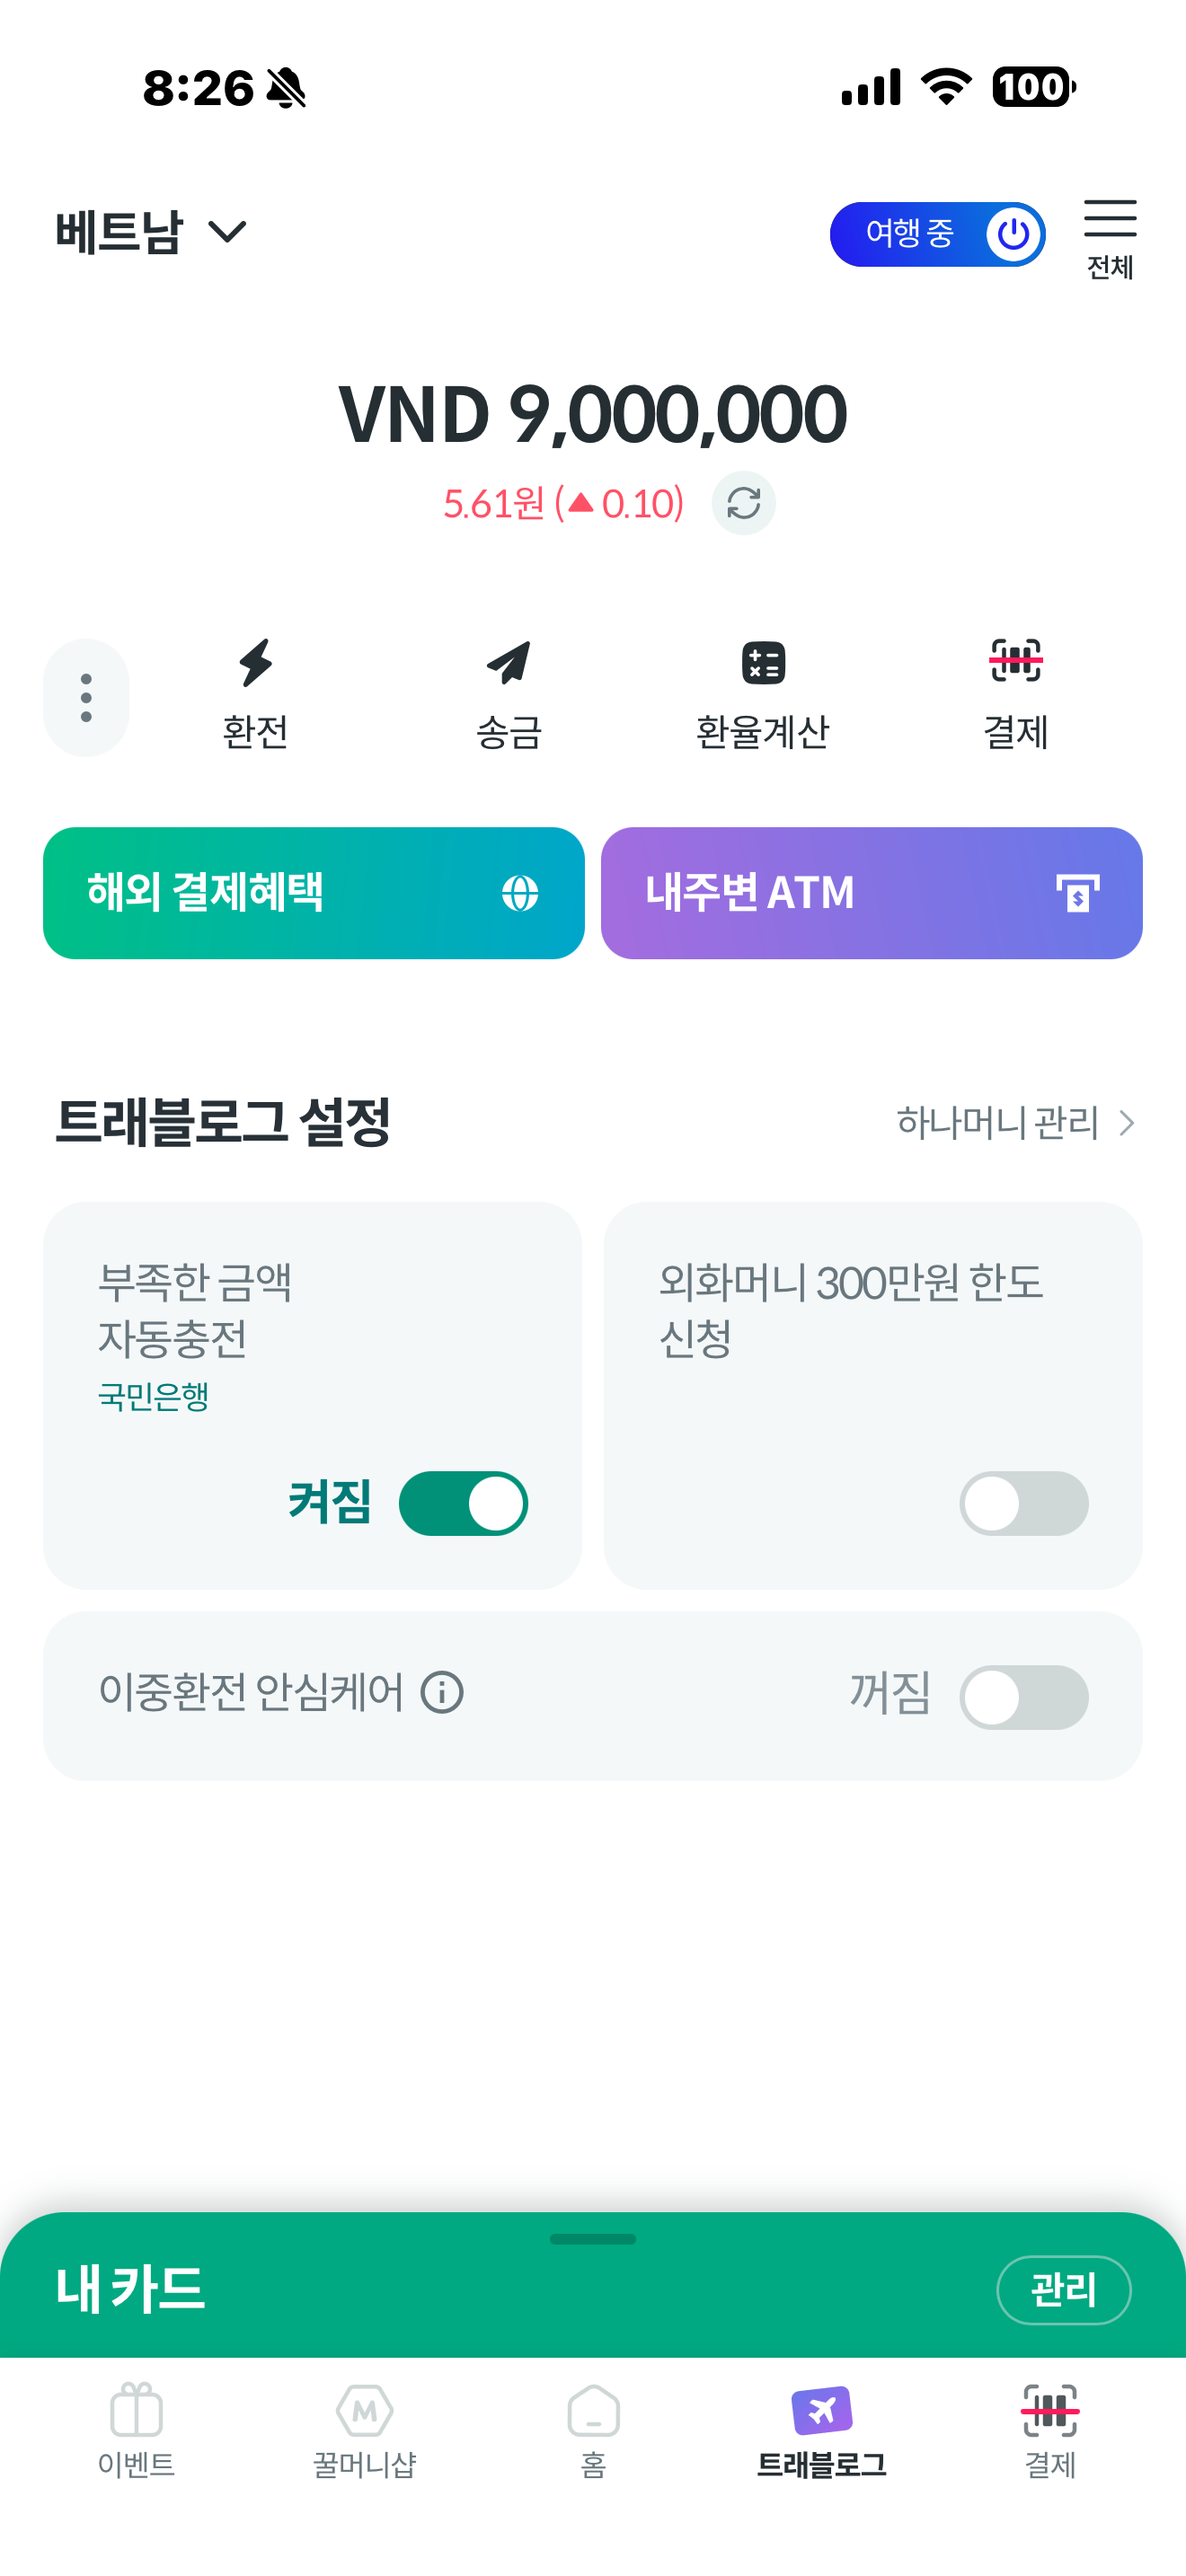Open the three-dot more options button
This screenshot has width=1186, height=2576.
86,698
